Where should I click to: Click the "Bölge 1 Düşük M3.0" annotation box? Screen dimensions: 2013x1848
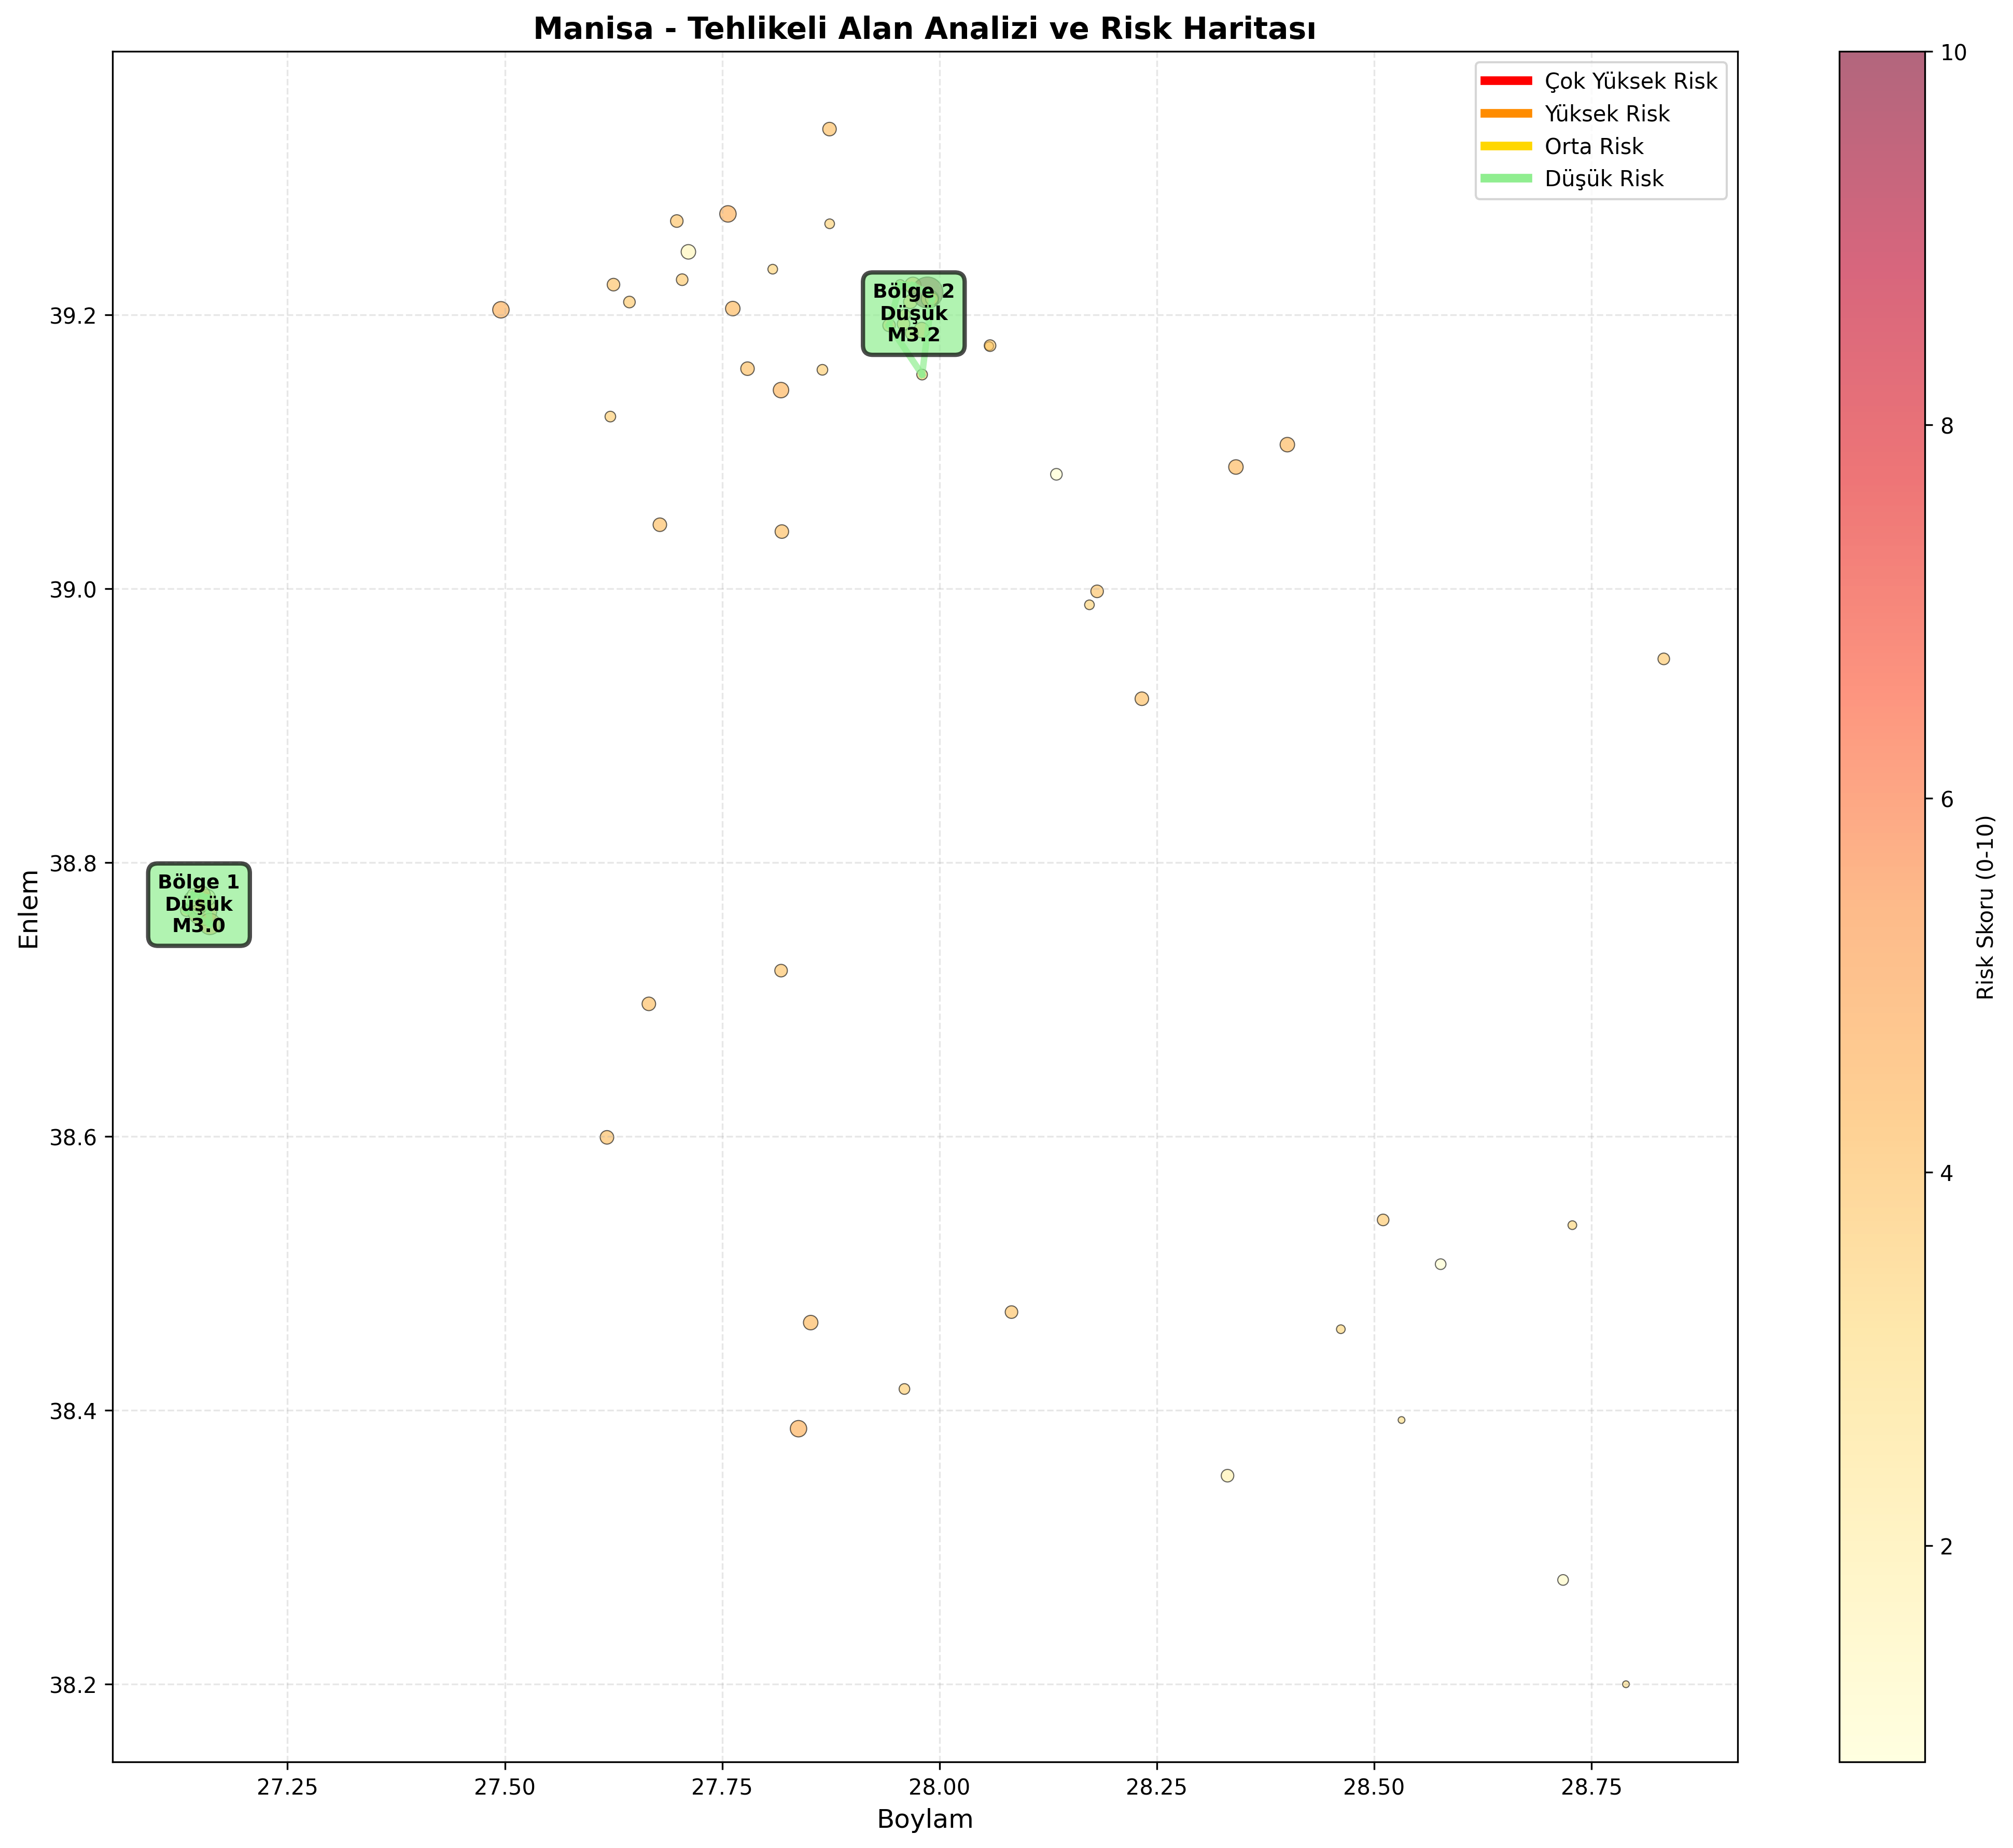[x=199, y=904]
